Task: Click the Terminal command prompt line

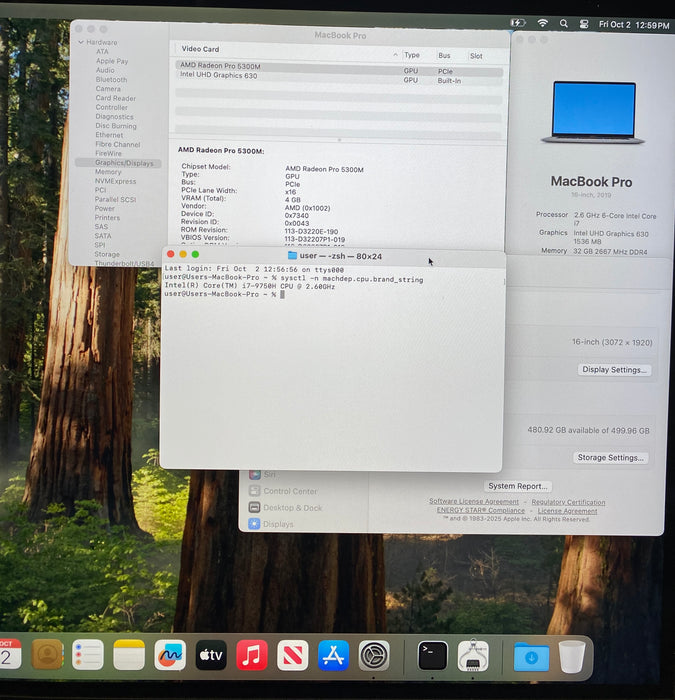Action: tap(224, 294)
